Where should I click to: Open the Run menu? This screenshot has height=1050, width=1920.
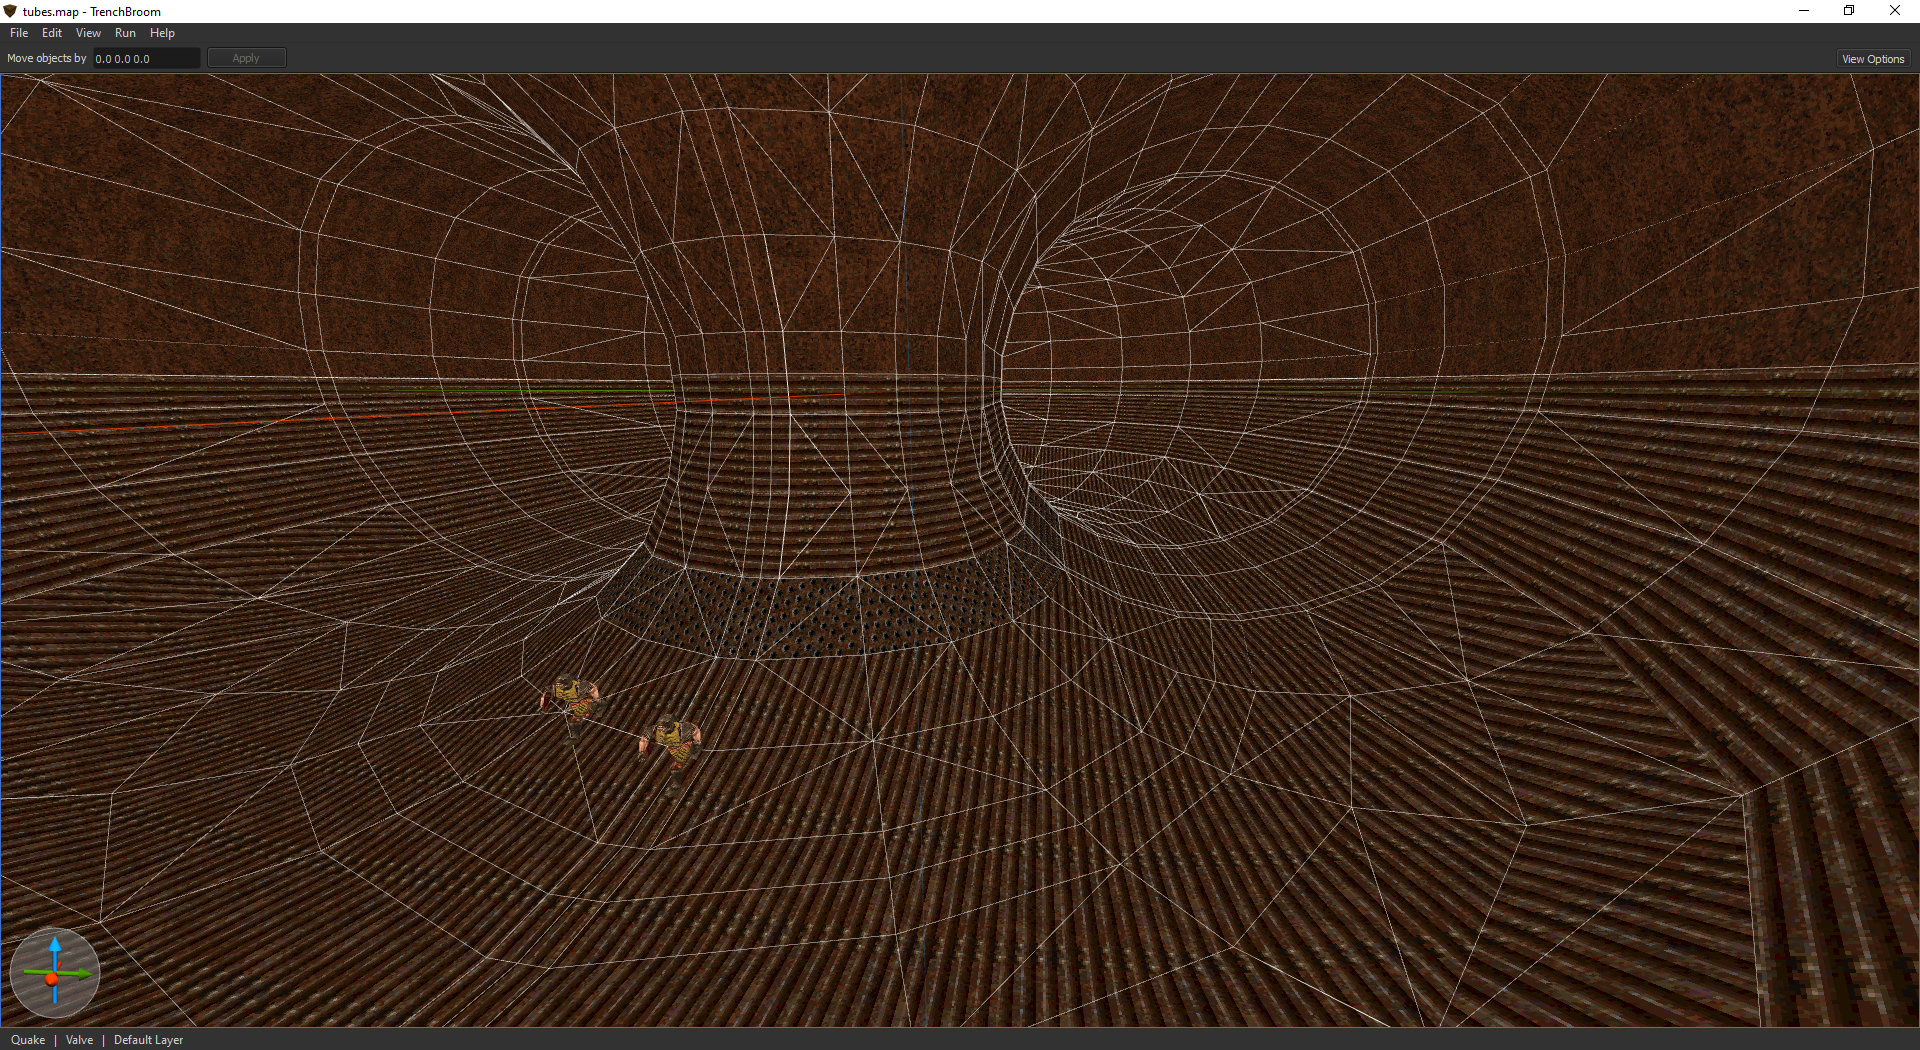[x=125, y=33]
